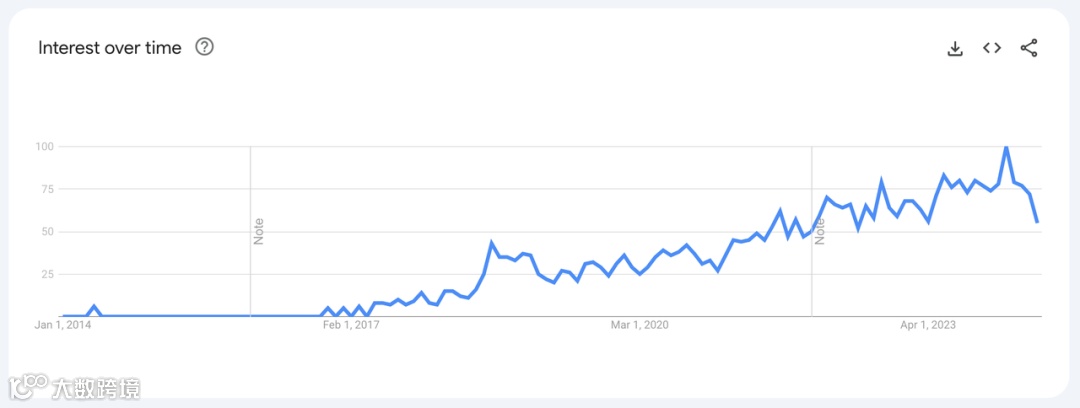Select the peak point at 100 on line
The image size is (1080, 408).
coord(1006,147)
